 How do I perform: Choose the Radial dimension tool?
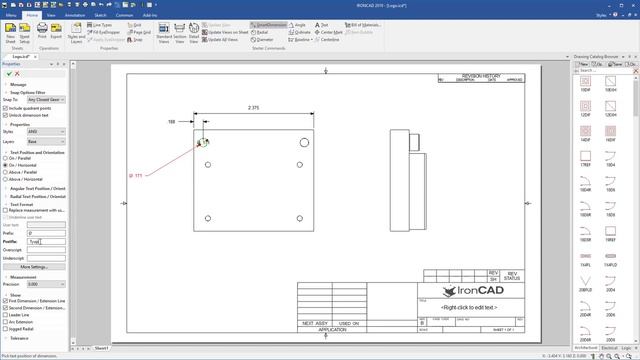click(x=259, y=32)
